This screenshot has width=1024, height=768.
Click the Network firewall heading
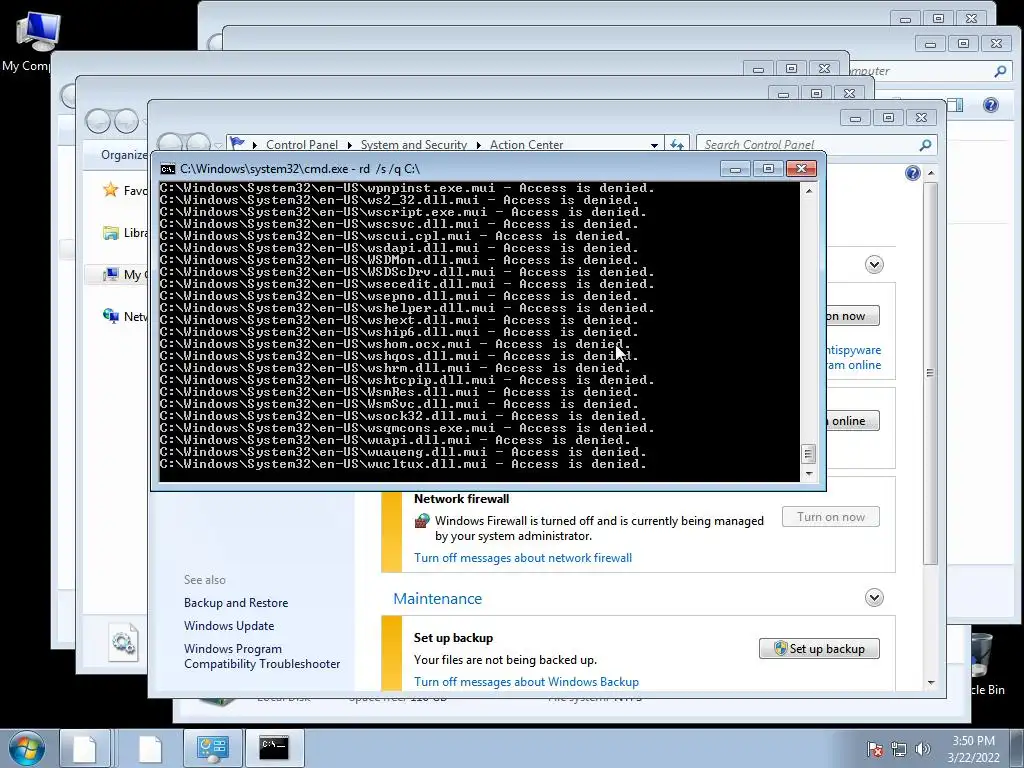tap(461, 499)
